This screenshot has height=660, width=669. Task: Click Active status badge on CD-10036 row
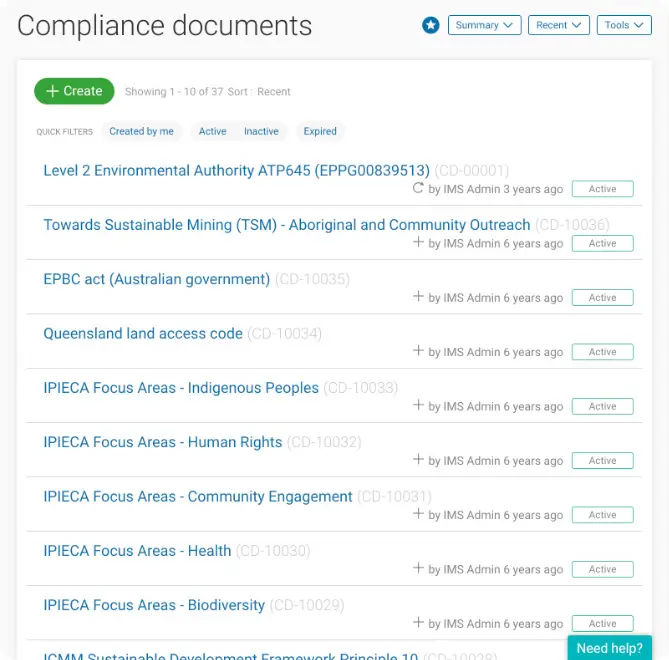[602, 243]
